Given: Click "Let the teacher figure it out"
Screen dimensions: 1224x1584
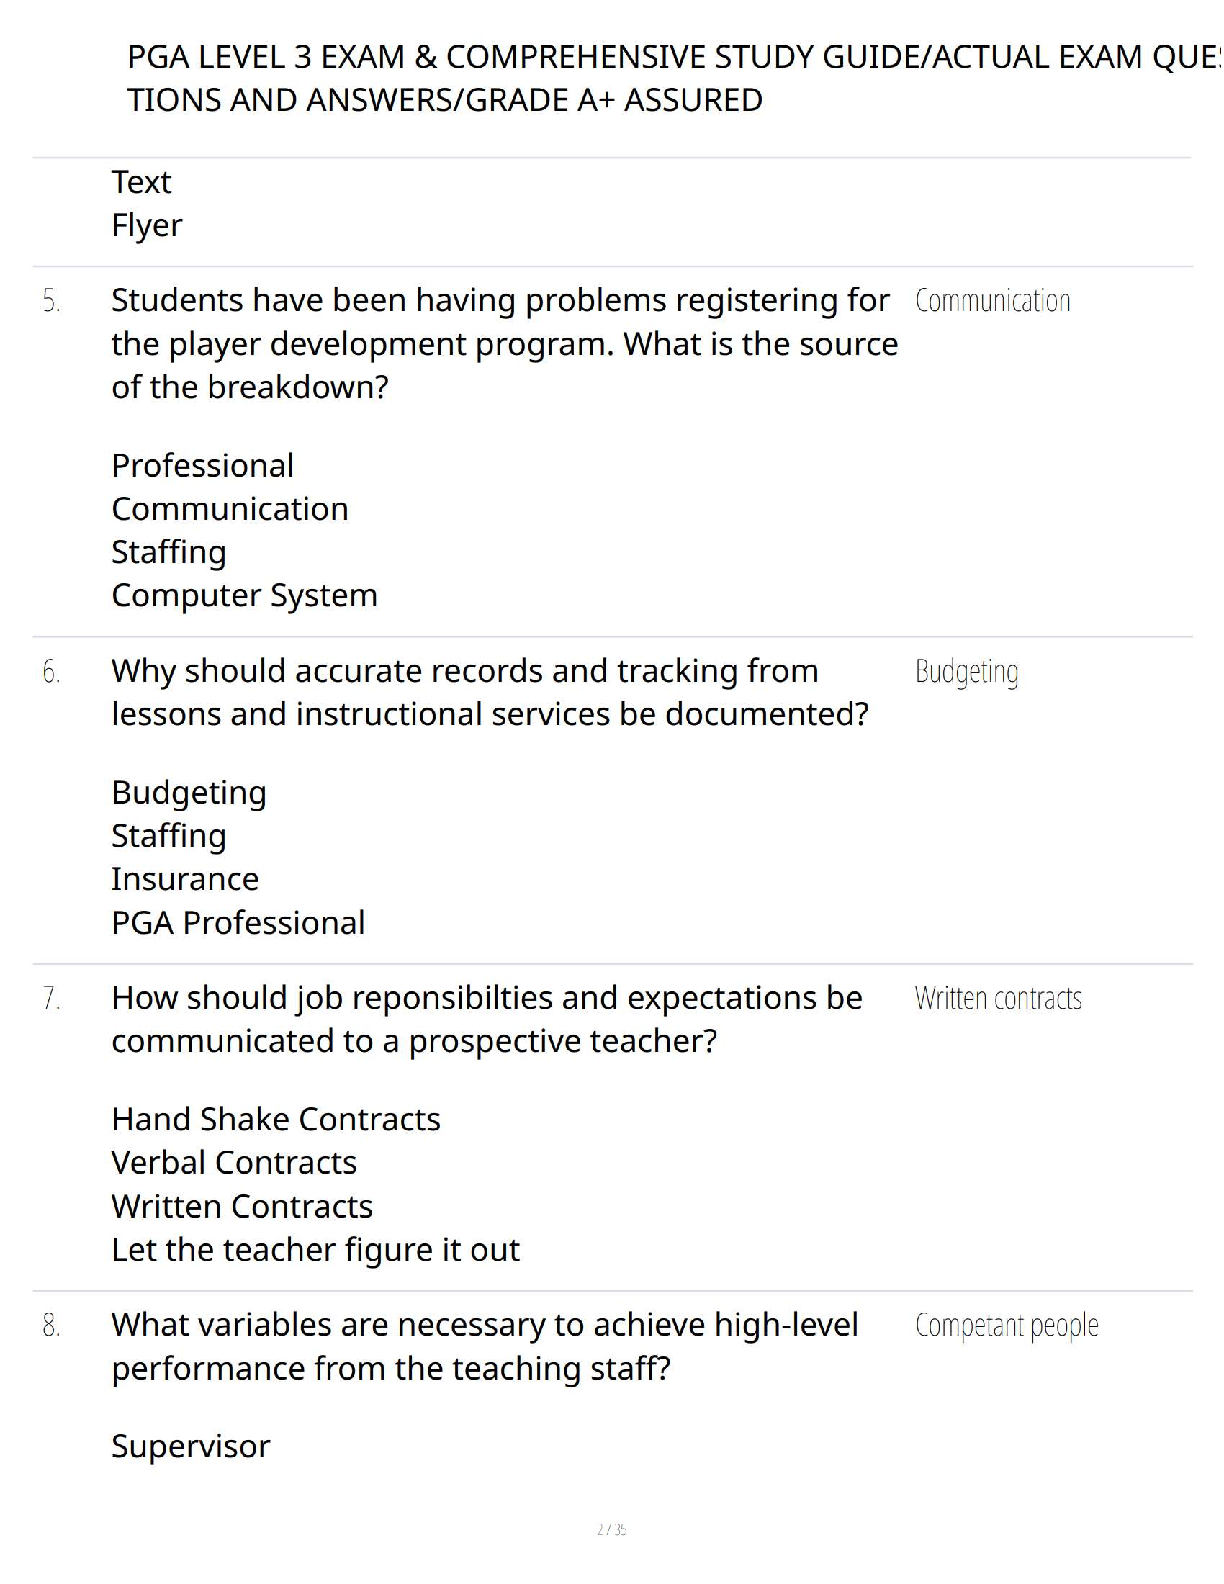Looking at the screenshot, I should pyautogui.click(x=315, y=1250).
